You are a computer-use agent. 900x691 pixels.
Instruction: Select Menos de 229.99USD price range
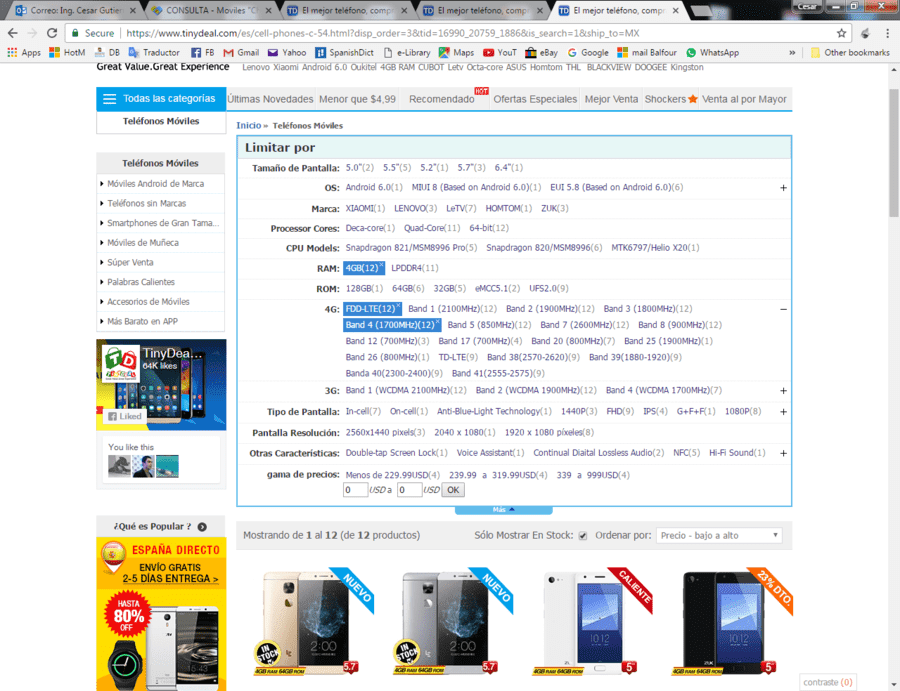click(393, 475)
